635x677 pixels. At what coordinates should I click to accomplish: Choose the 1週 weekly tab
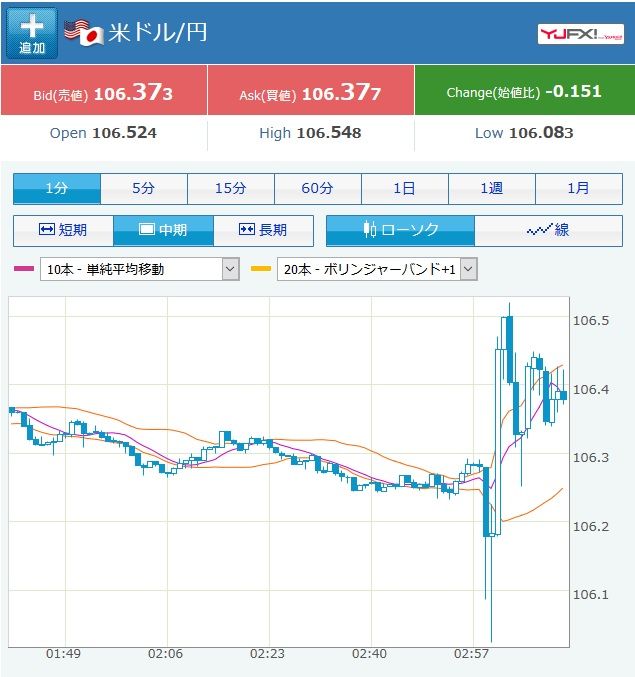click(x=492, y=189)
